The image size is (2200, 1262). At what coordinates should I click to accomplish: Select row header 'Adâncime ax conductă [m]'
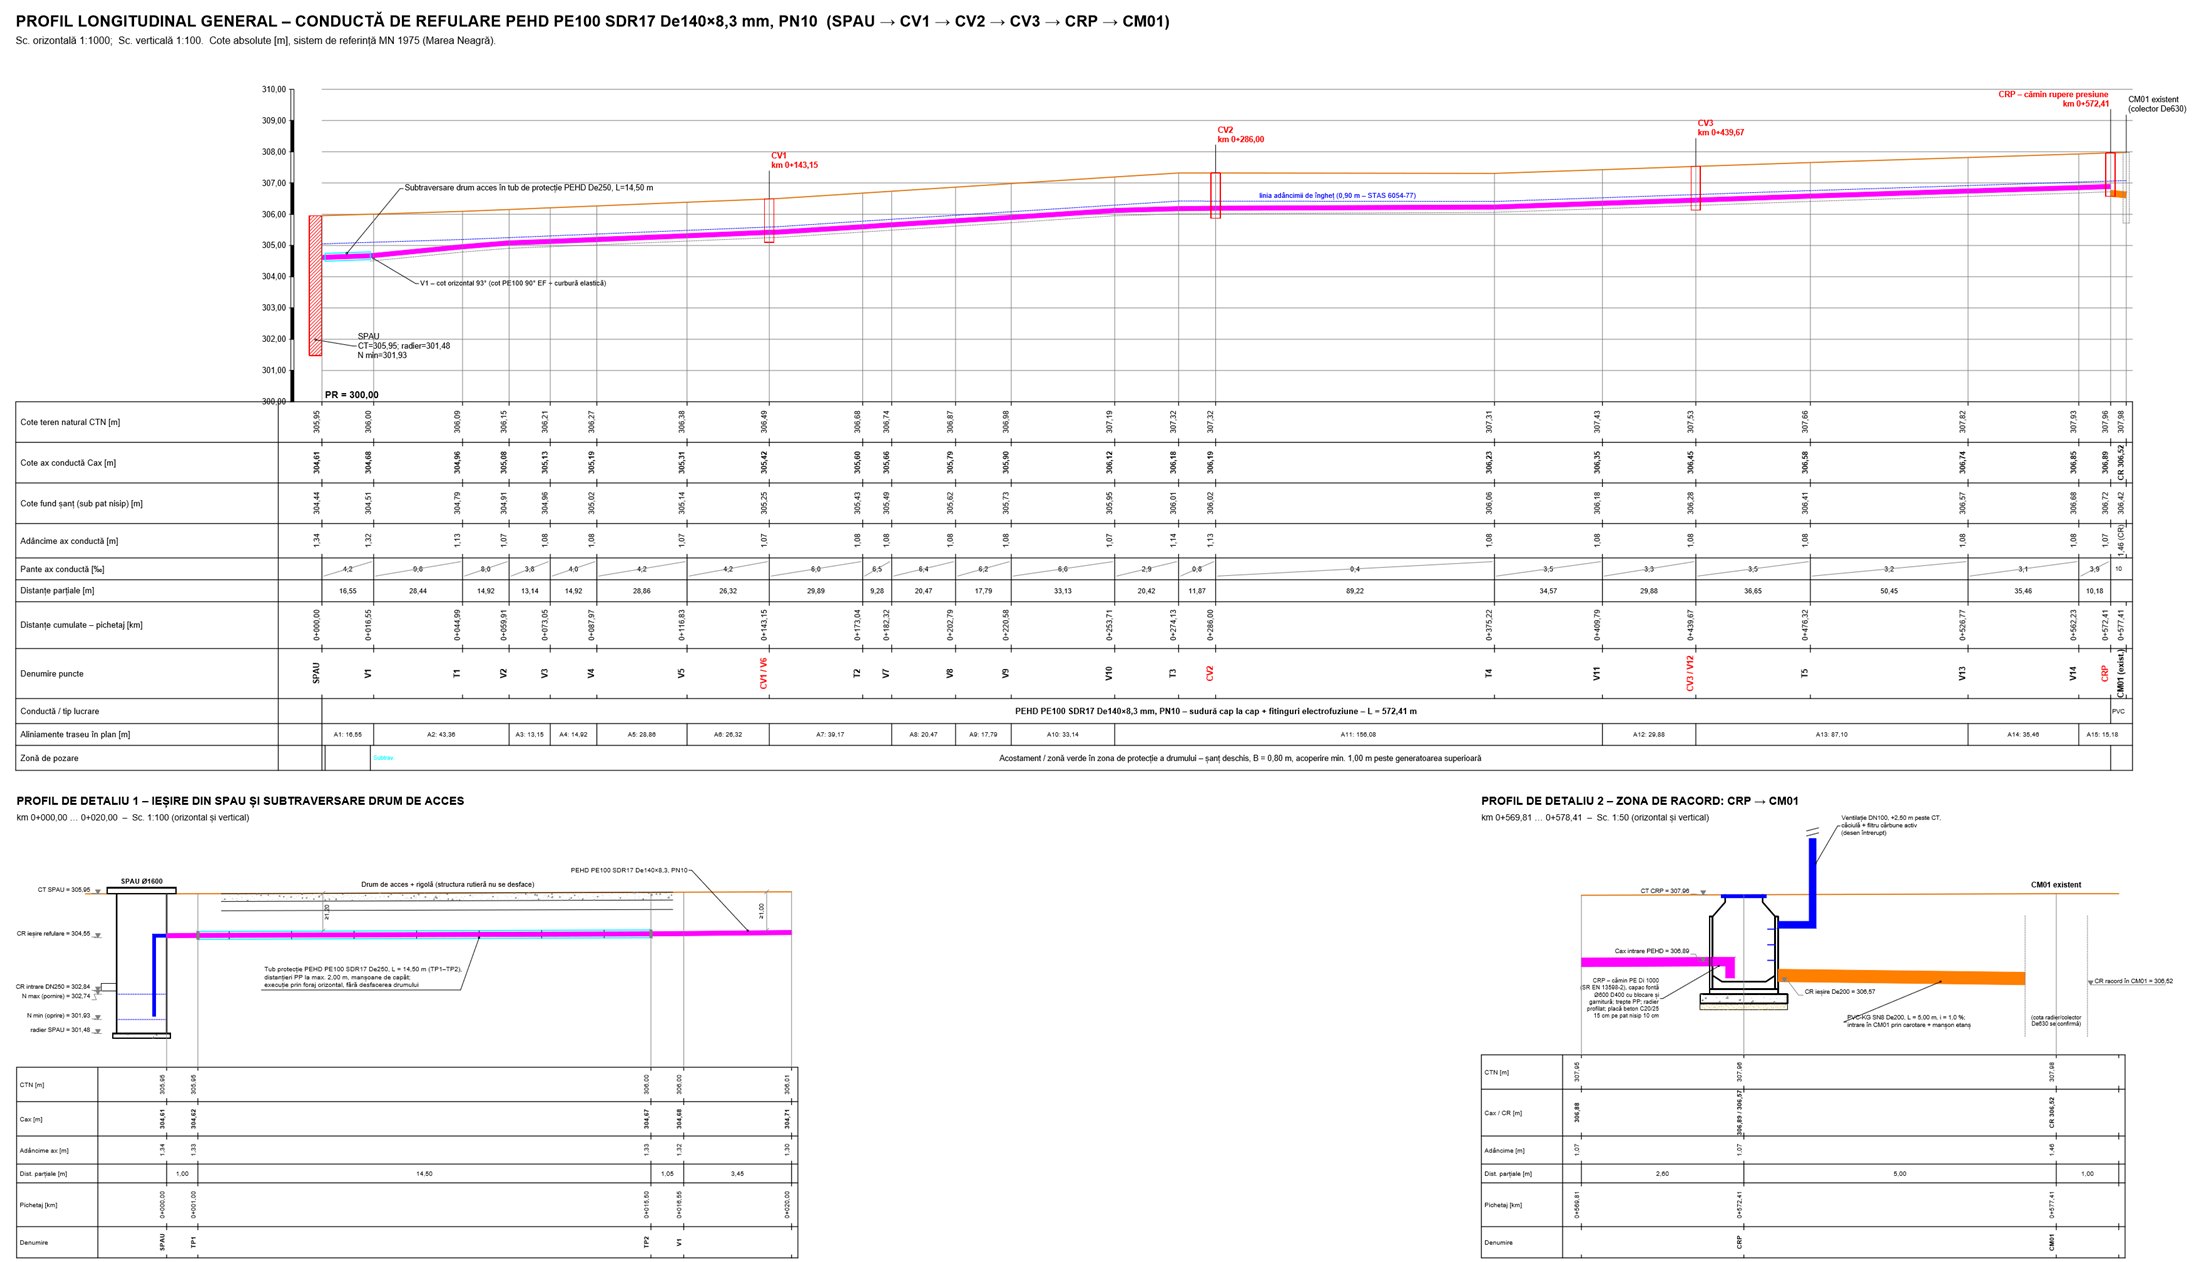tap(69, 541)
